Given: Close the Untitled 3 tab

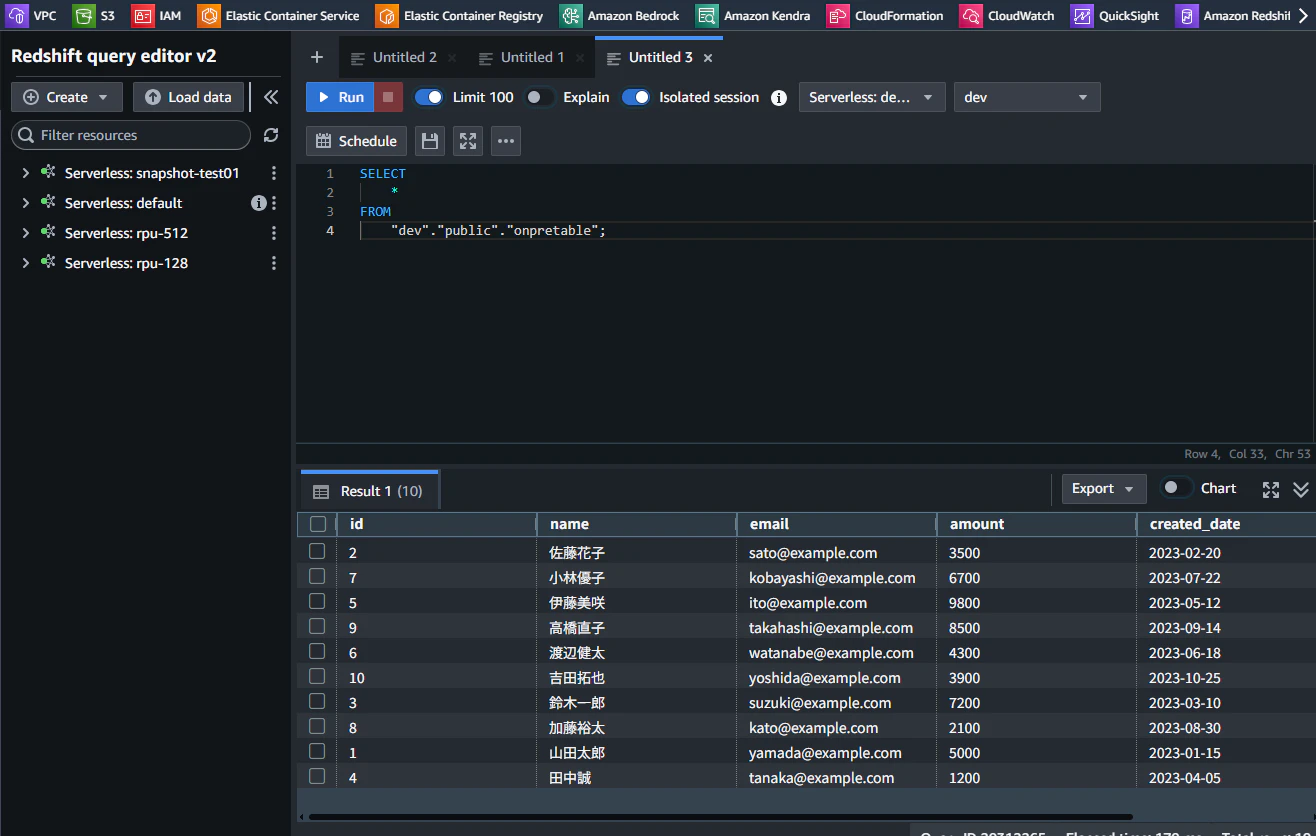Looking at the screenshot, I should pyautogui.click(x=708, y=58).
